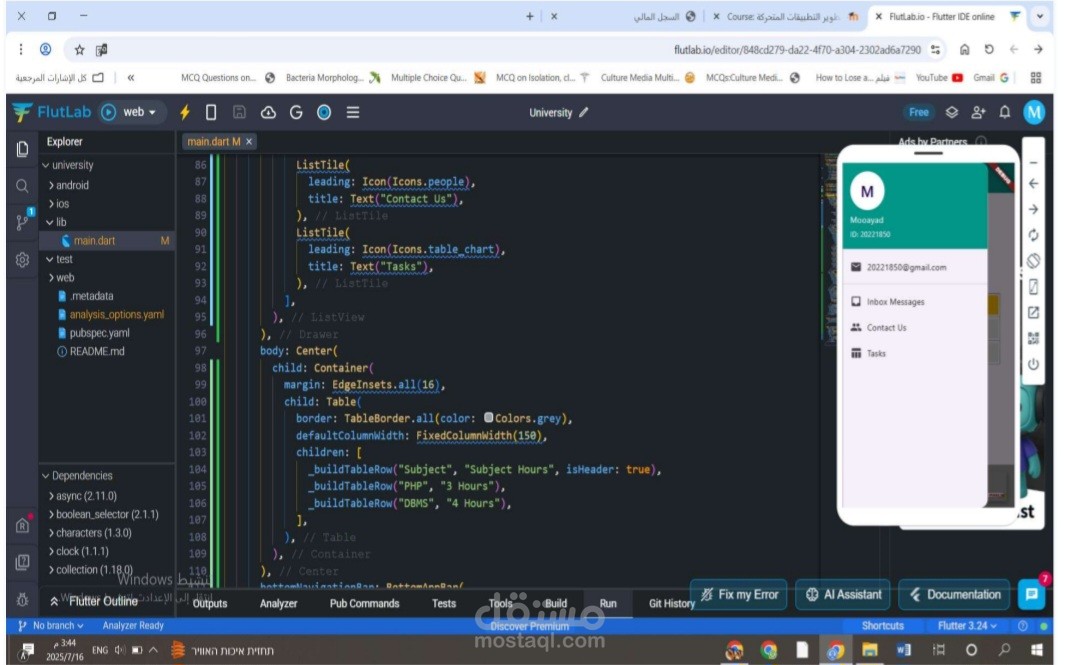Viewport: 1080px width, 665px height.
Task: Click the phone device preview icon in toolbar
Action: click(x=211, y=112)
